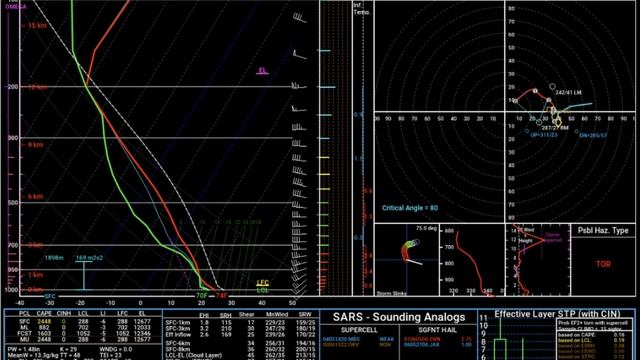Select the MU parcel row
The width and height of the screenshot is (640, 360).
click(x=83, y=339)
